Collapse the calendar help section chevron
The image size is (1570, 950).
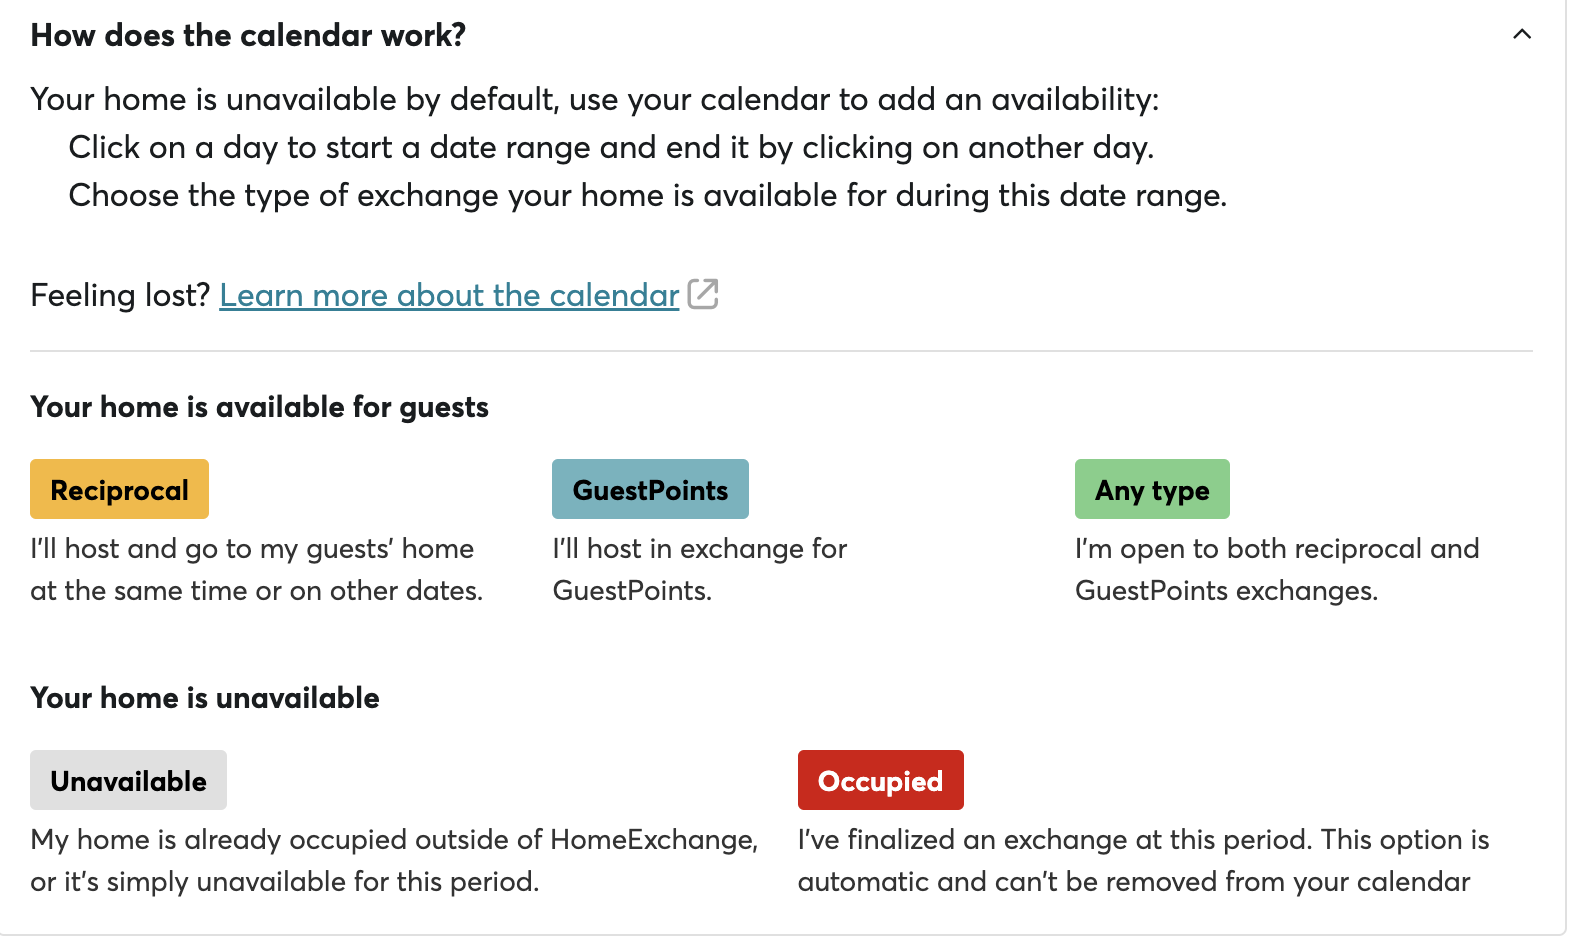click(x=1521, y=35)
